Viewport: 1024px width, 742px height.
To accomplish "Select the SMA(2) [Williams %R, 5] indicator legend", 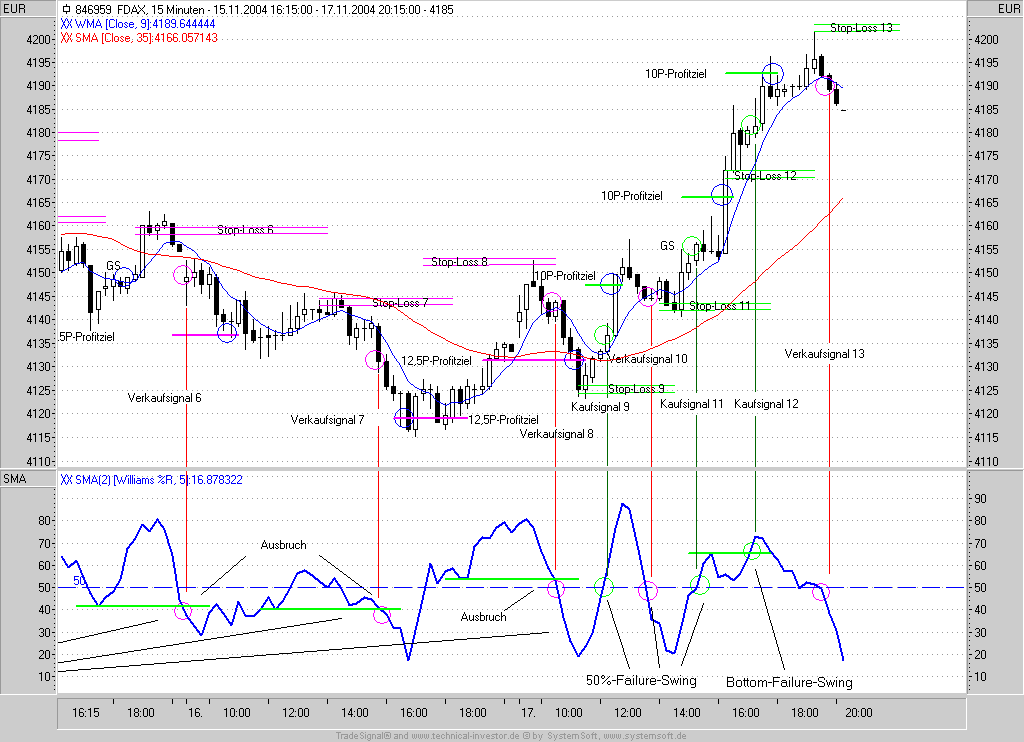I will [152, 480].
